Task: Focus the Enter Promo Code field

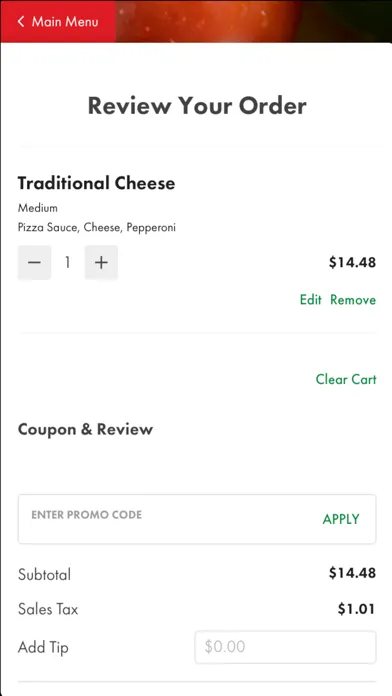Action: coord(169,519)
